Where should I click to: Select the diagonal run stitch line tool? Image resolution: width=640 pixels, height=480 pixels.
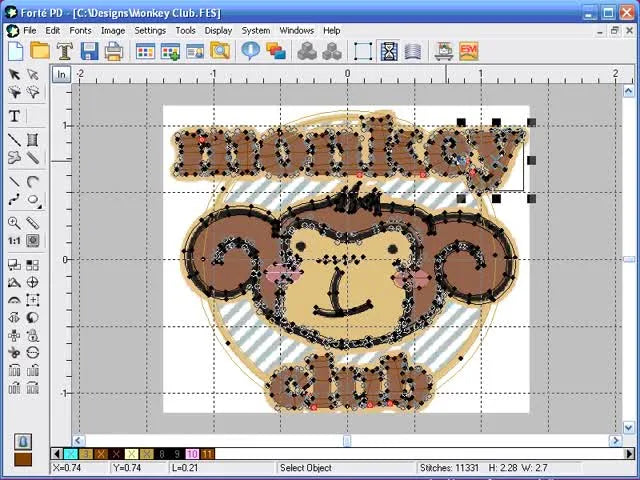(14, 140)
